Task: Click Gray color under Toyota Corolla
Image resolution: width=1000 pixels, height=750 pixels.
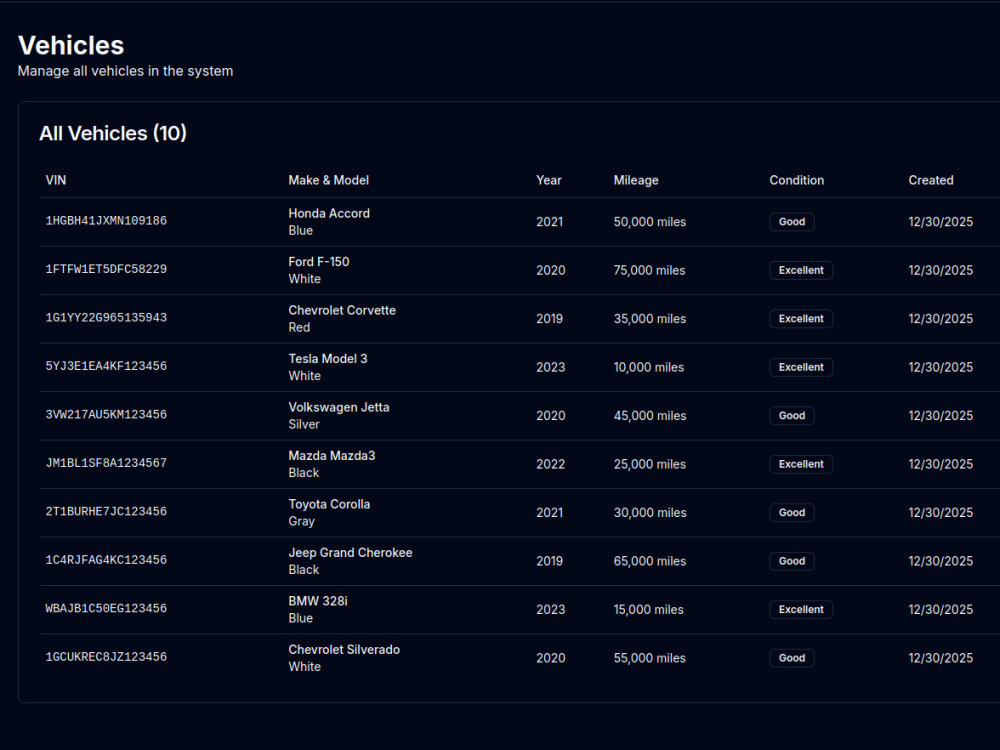Action: [x=302, y=521]
